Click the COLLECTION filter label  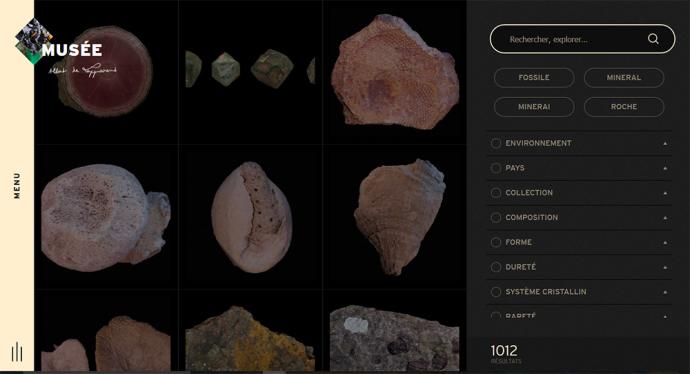[x=529, y=193]
